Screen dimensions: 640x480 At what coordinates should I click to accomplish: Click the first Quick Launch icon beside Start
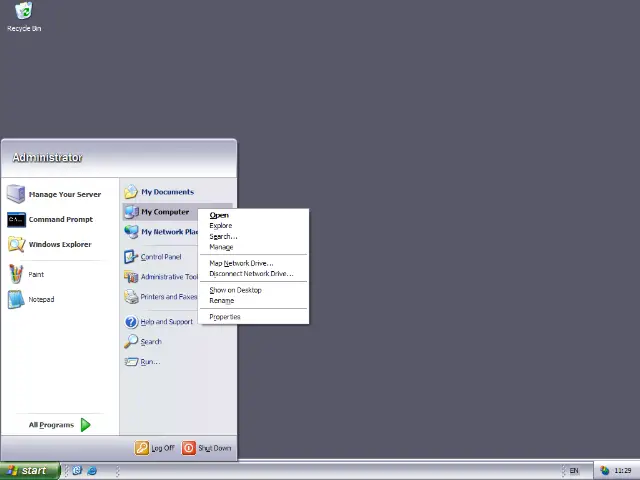[x=77, y=470]
